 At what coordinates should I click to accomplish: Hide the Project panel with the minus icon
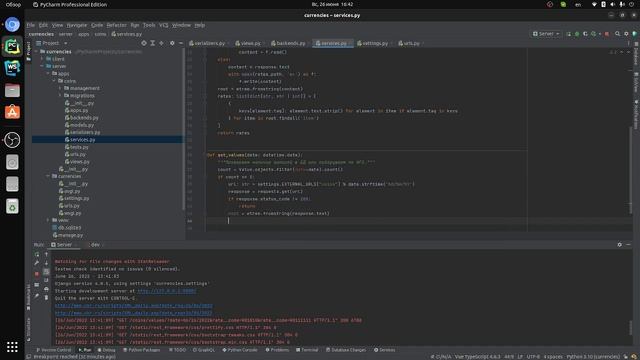pos(181,43)
